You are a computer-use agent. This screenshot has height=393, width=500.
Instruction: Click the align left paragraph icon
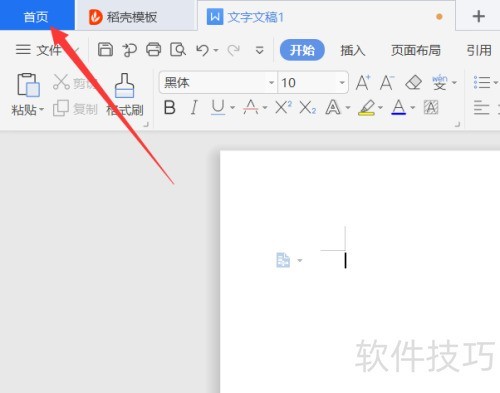pos(482,108)
